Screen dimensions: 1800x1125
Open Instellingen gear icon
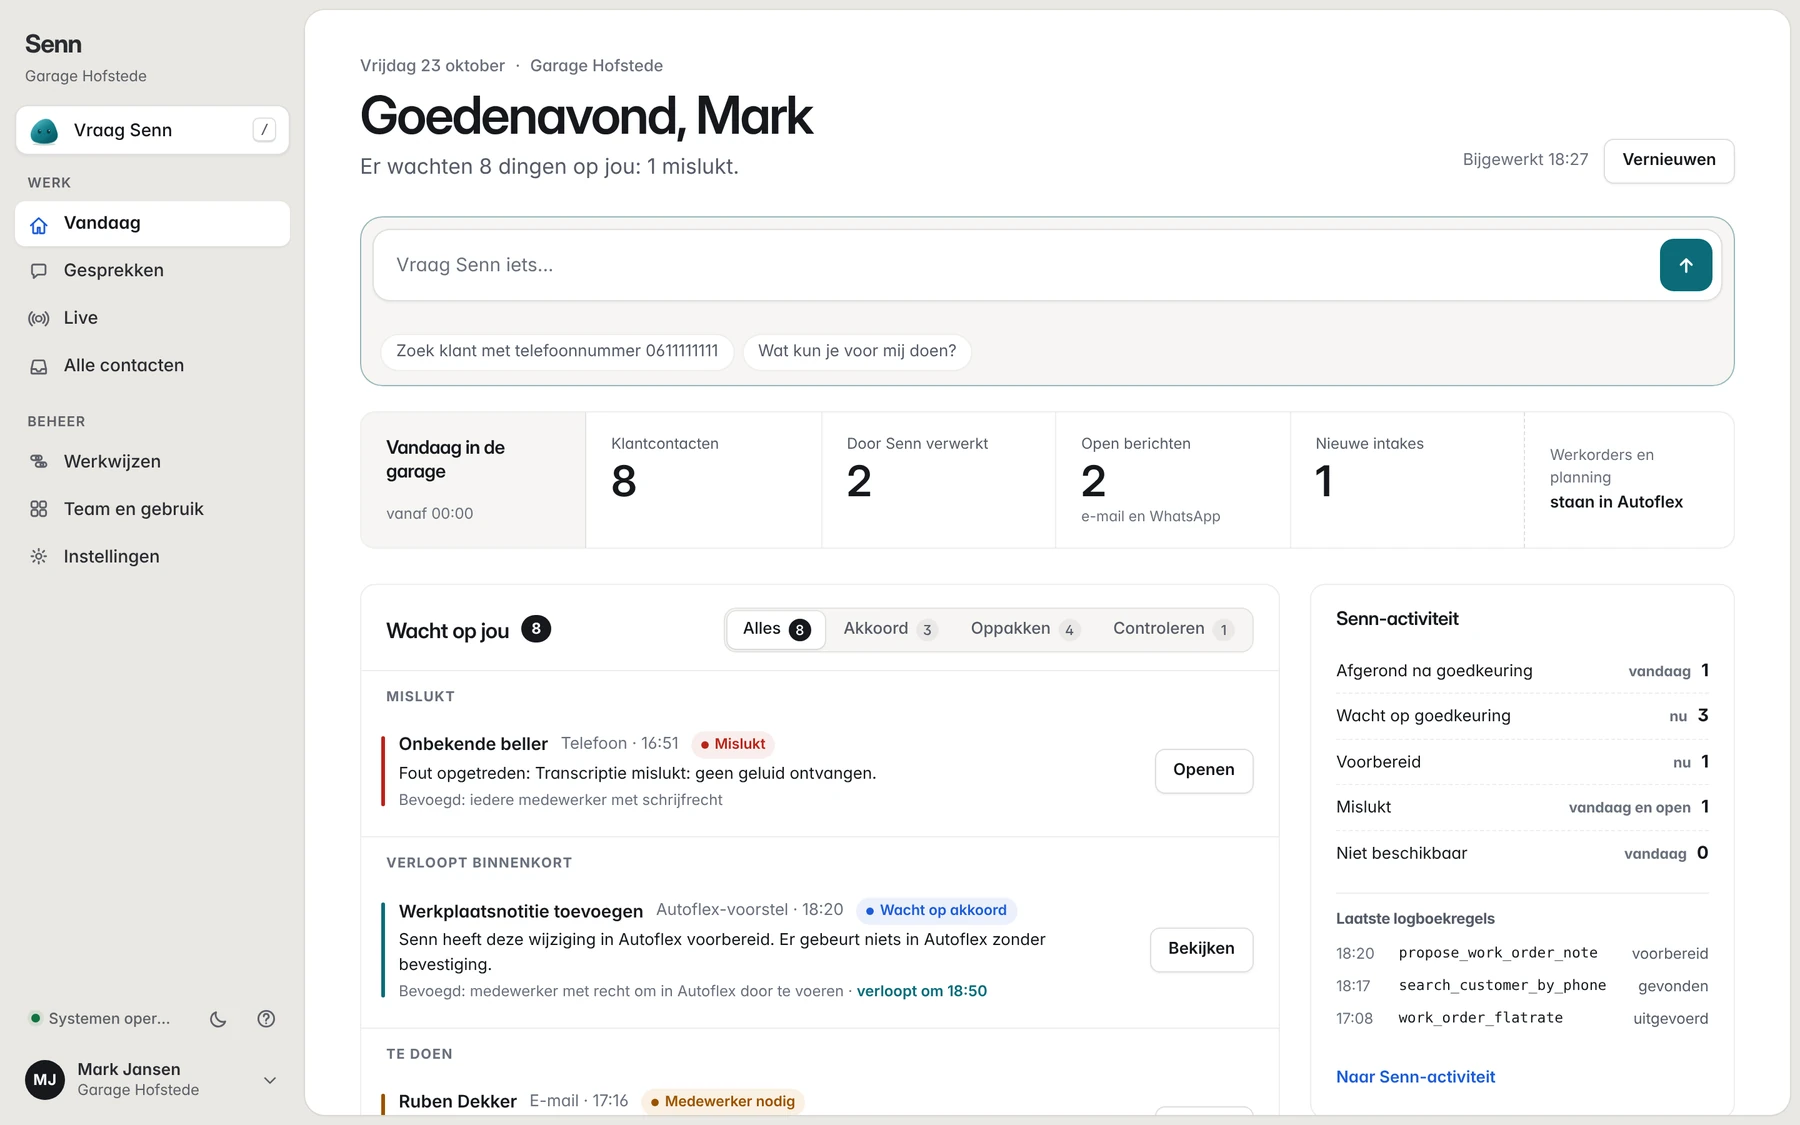[x=39, y=557]
